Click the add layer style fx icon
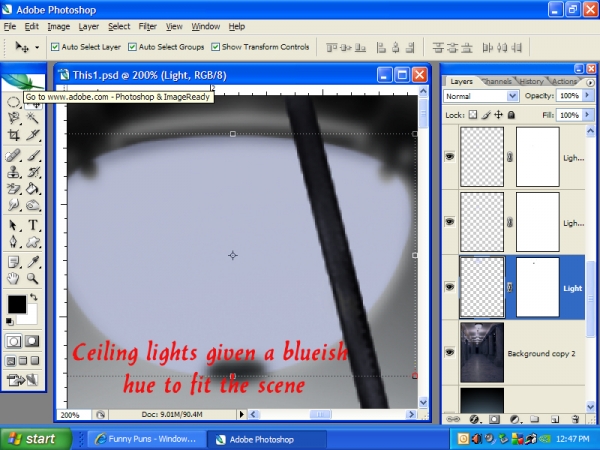The height and width of the screenshot is (450, 600). pyautogui.click(x=474, y=419)
